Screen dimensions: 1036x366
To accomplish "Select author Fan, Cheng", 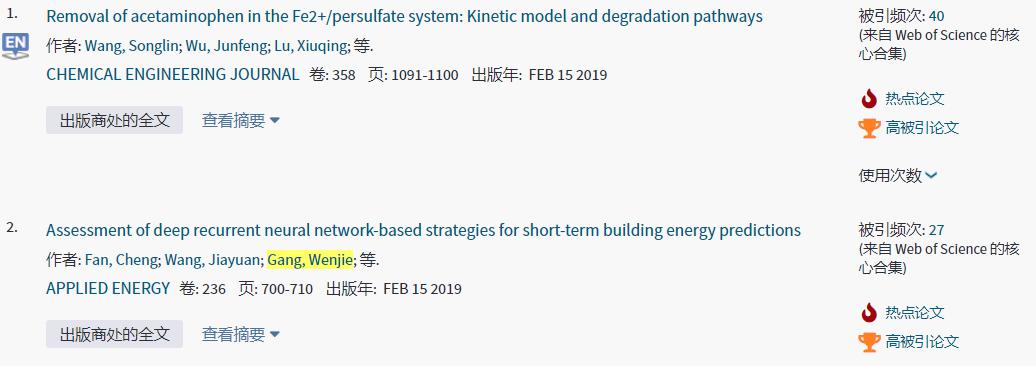I will click(x=122, y=260).
